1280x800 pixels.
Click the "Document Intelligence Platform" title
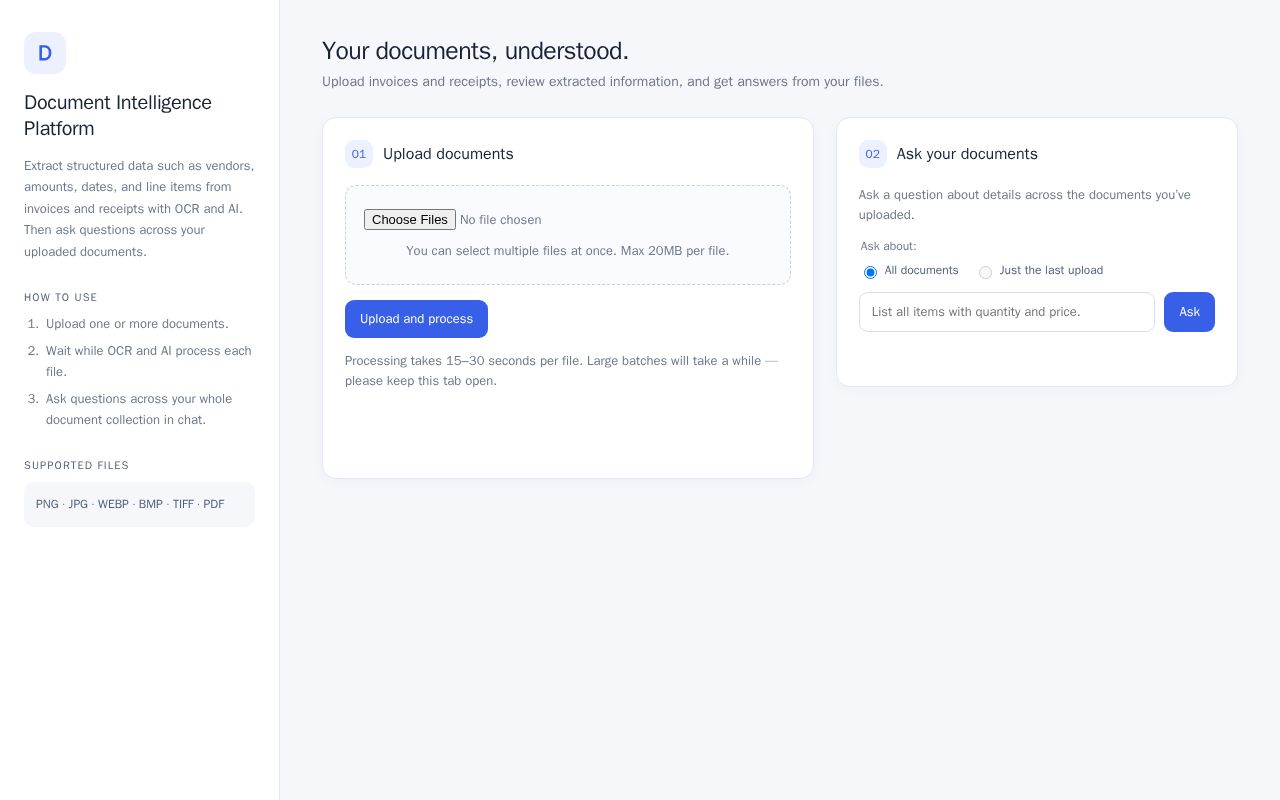(x=118, y=115)
